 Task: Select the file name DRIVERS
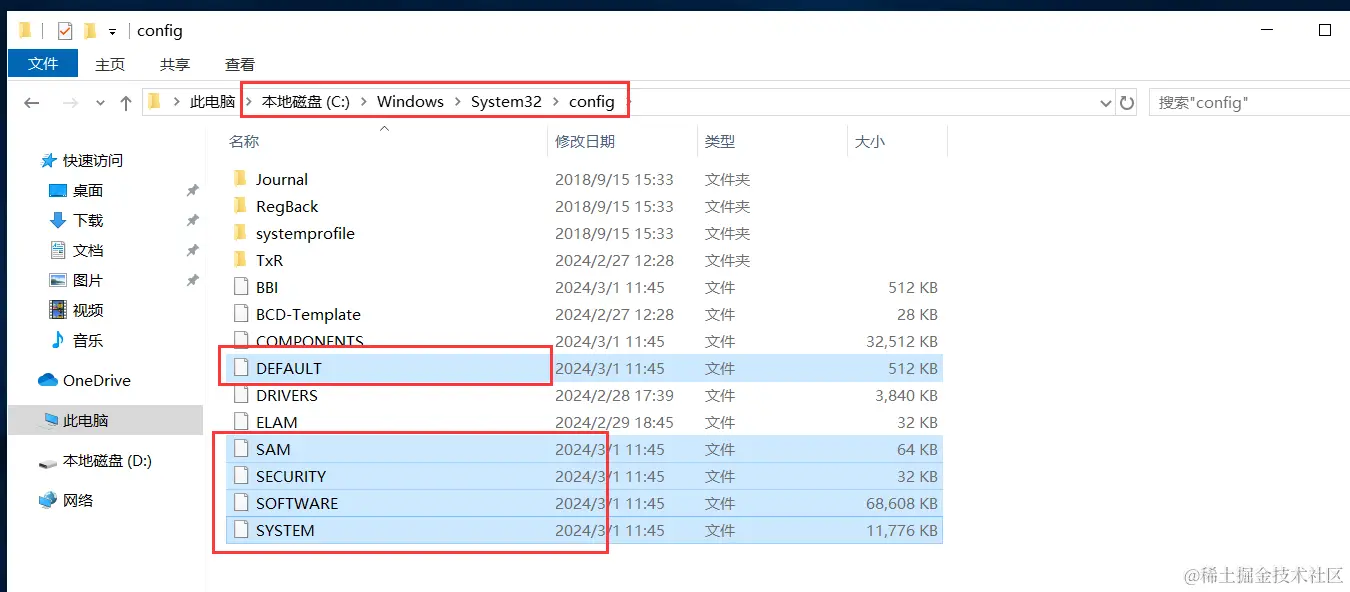pyautogui.click(x=287, y=395)
